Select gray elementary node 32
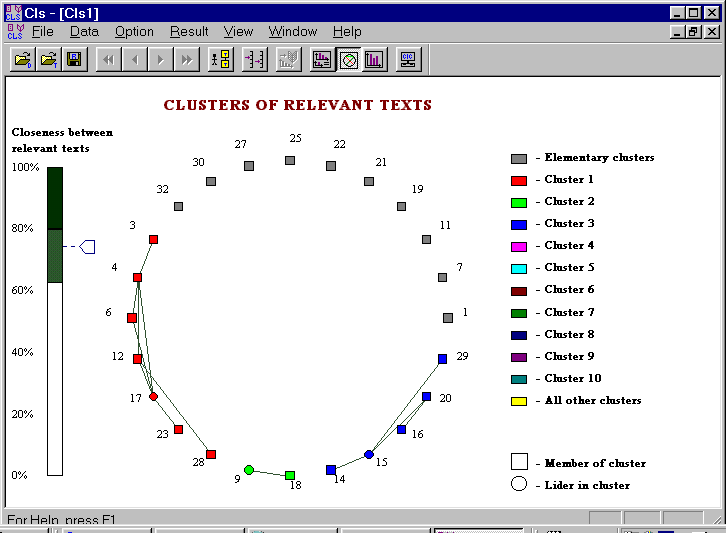This screenshot has width=726, height=533. (178, 206)
